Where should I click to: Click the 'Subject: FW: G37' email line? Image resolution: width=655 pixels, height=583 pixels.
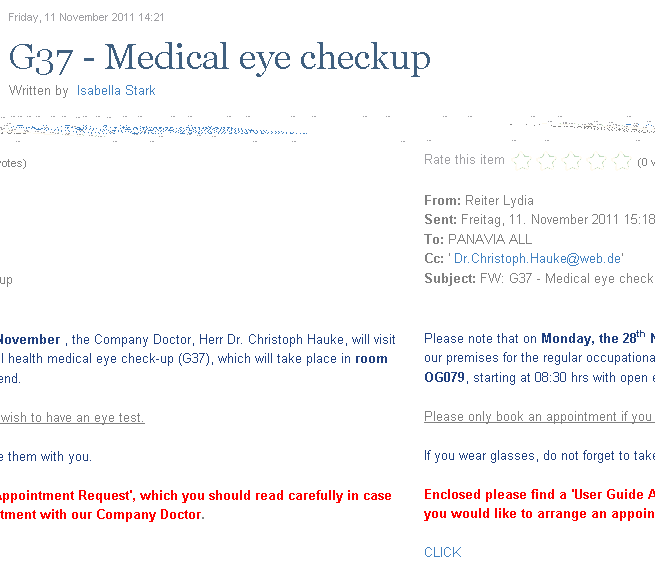[x=539, y=278]
